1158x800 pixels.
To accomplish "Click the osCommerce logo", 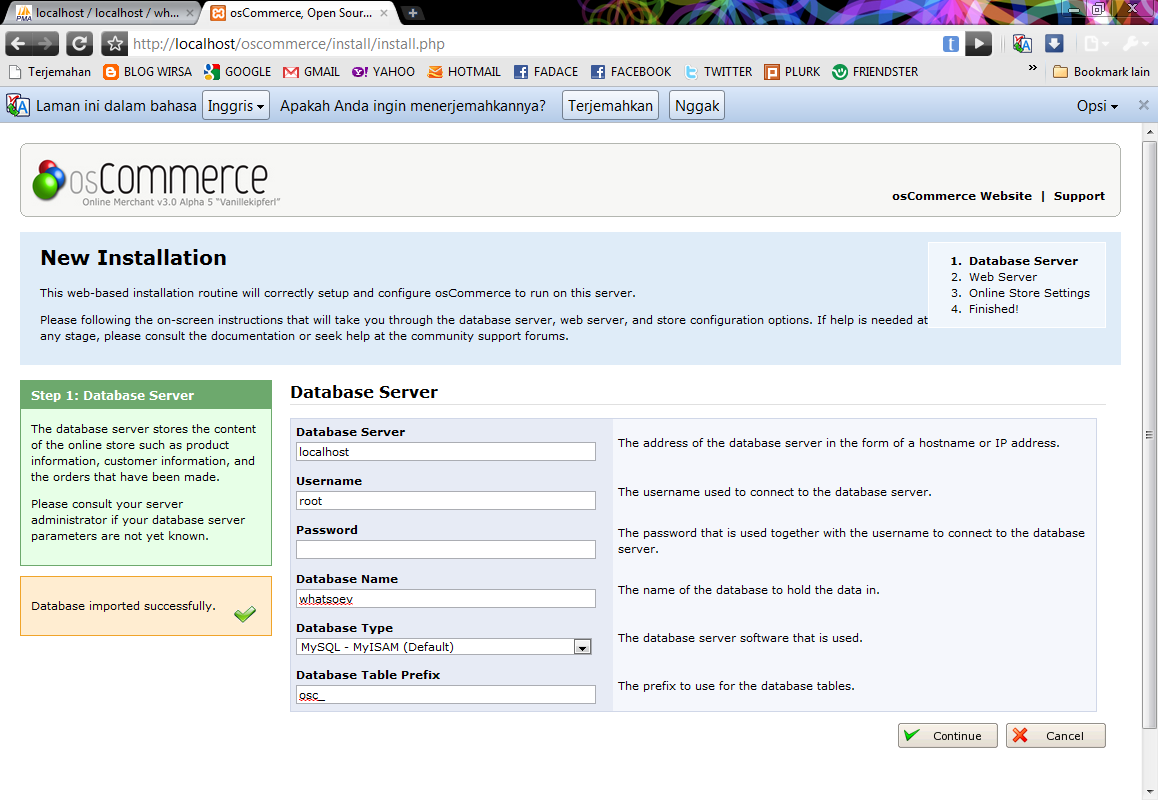I will click(x=157, y=182).
